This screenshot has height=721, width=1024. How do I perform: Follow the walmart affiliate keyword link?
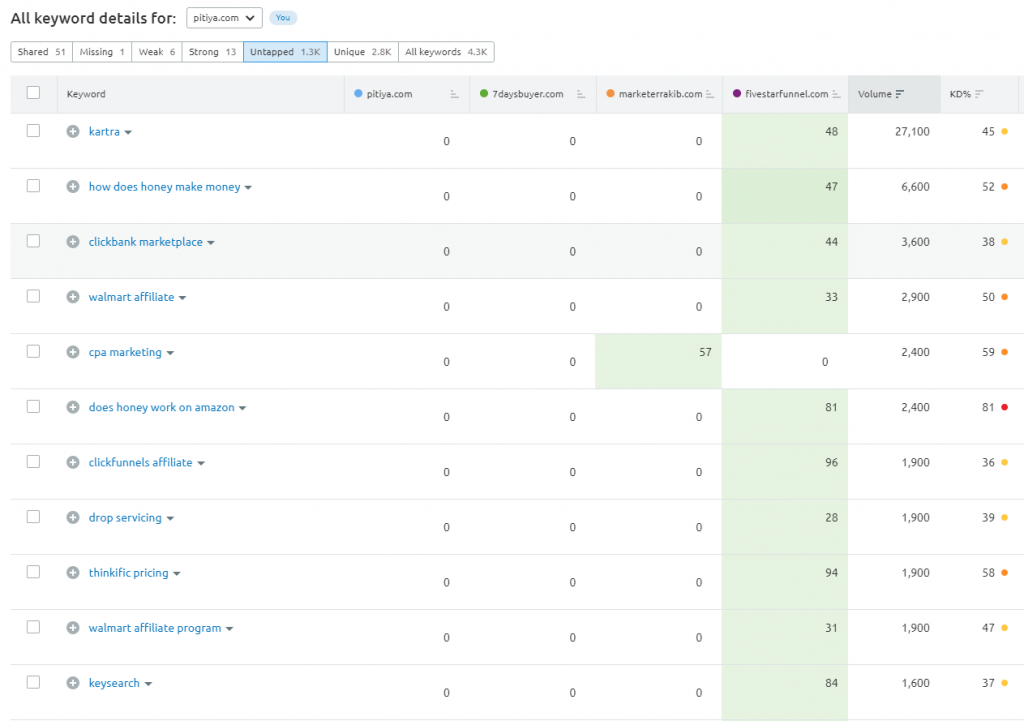pyautogui.click(x=131, y=297)
